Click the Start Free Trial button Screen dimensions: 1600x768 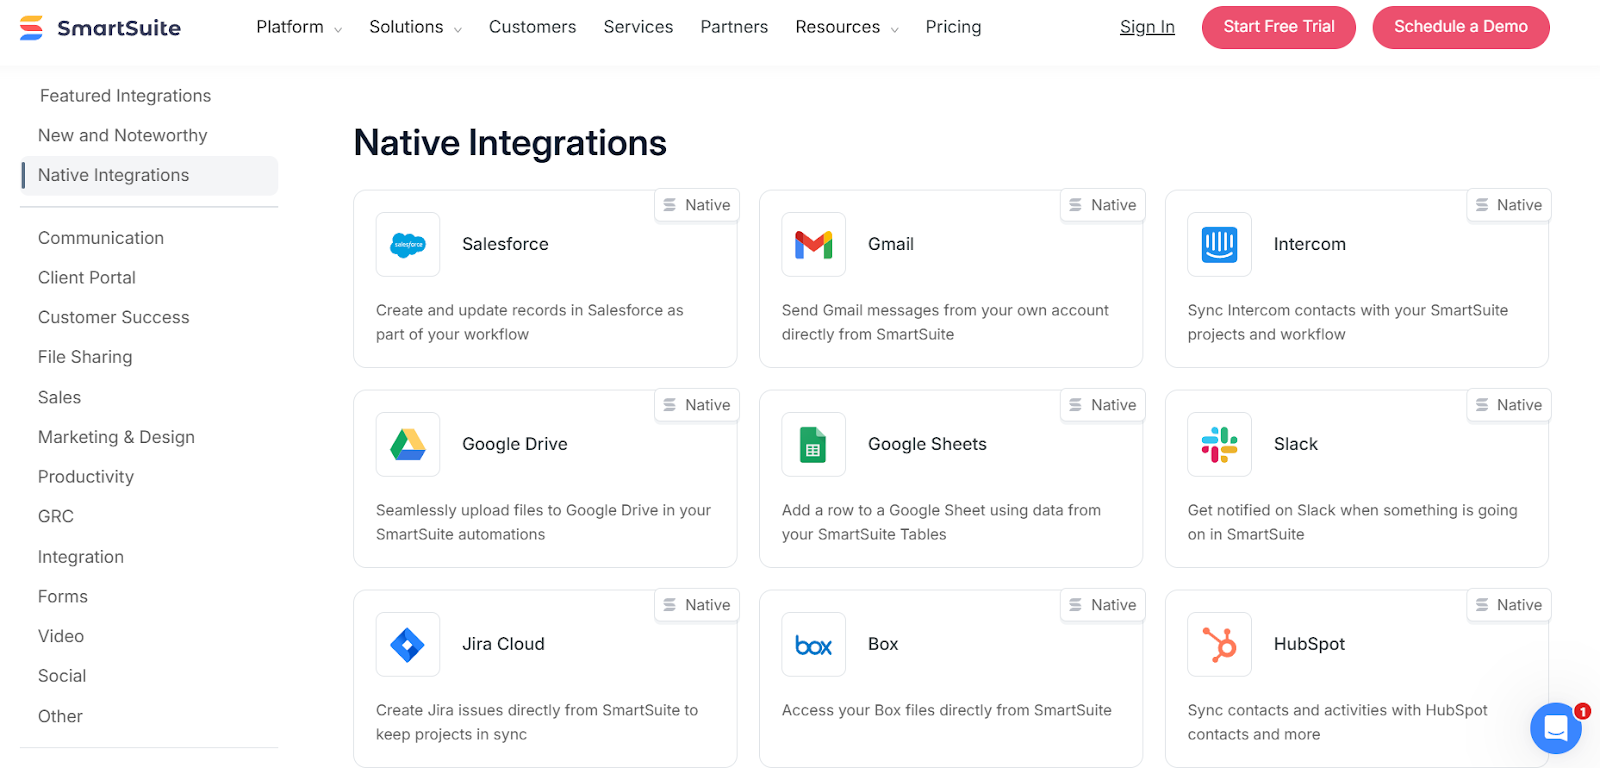tap(1278, 27)
